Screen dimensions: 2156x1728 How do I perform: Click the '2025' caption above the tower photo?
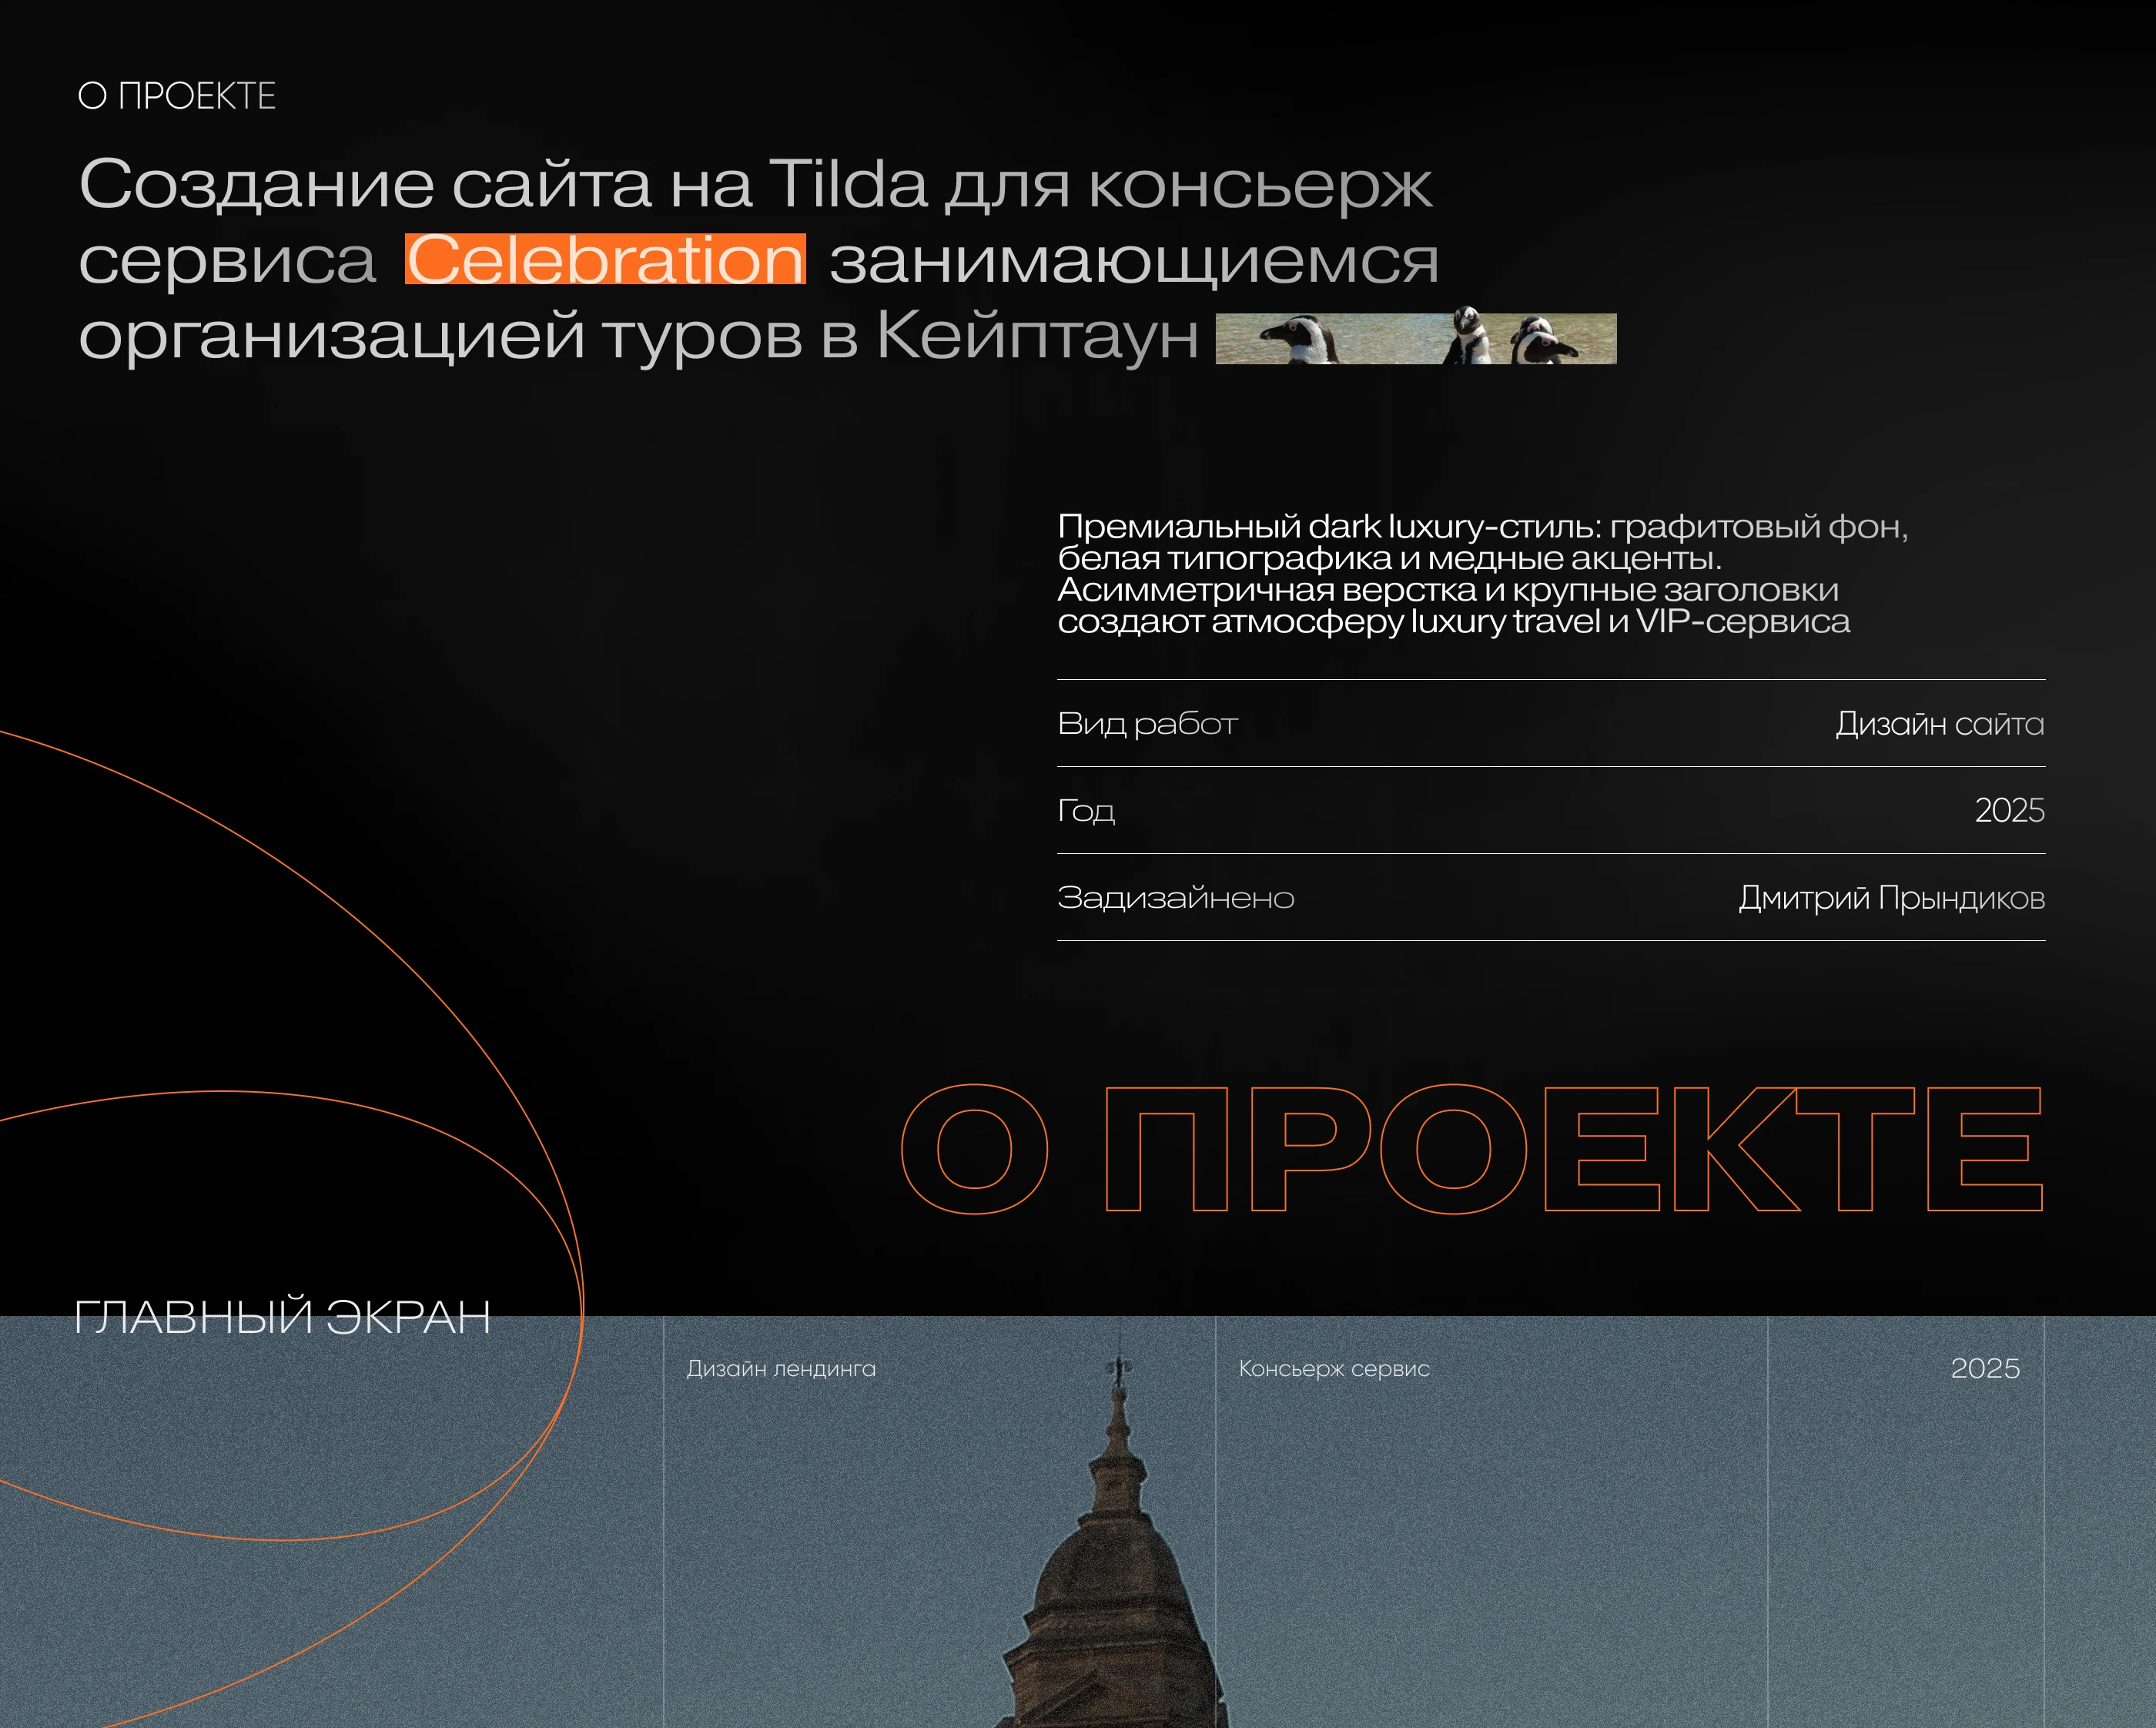[1985, 1368]
